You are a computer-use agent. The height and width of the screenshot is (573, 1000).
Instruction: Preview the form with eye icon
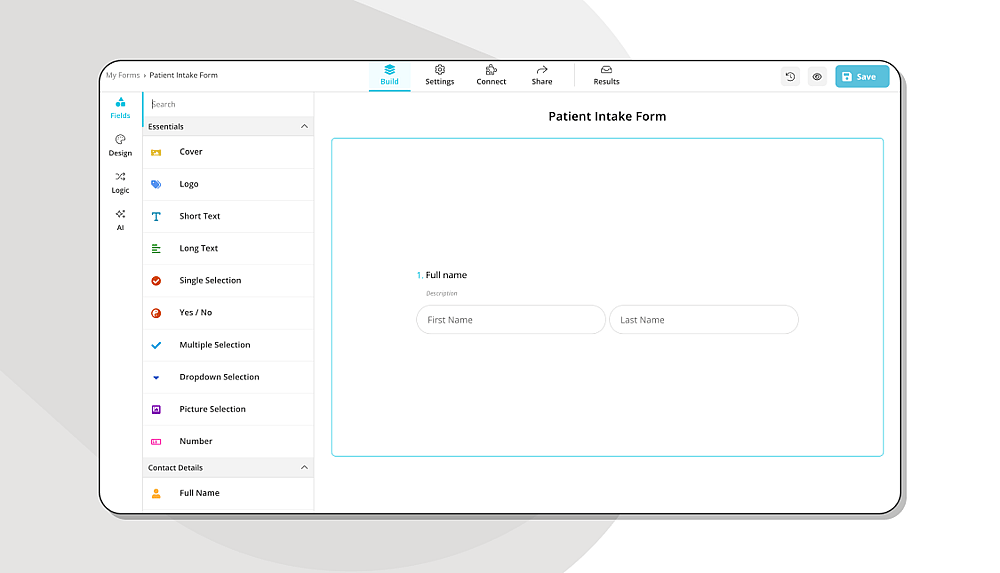(817, 77)
